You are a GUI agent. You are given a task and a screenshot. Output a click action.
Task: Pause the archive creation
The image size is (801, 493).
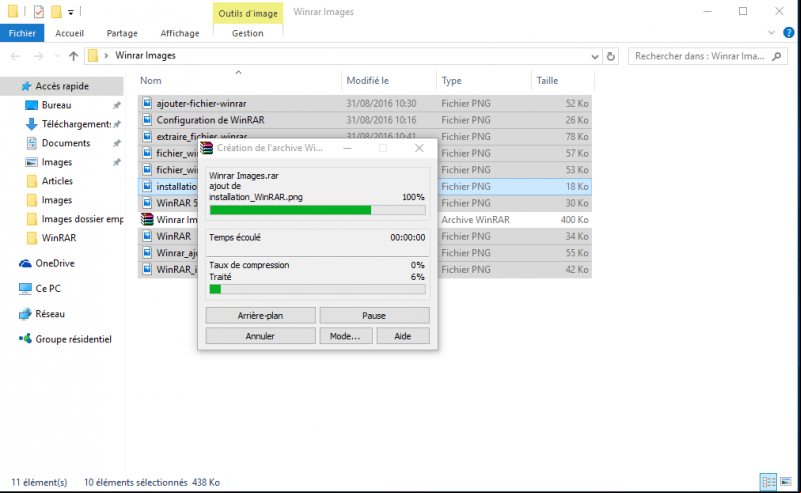point(374,315)
